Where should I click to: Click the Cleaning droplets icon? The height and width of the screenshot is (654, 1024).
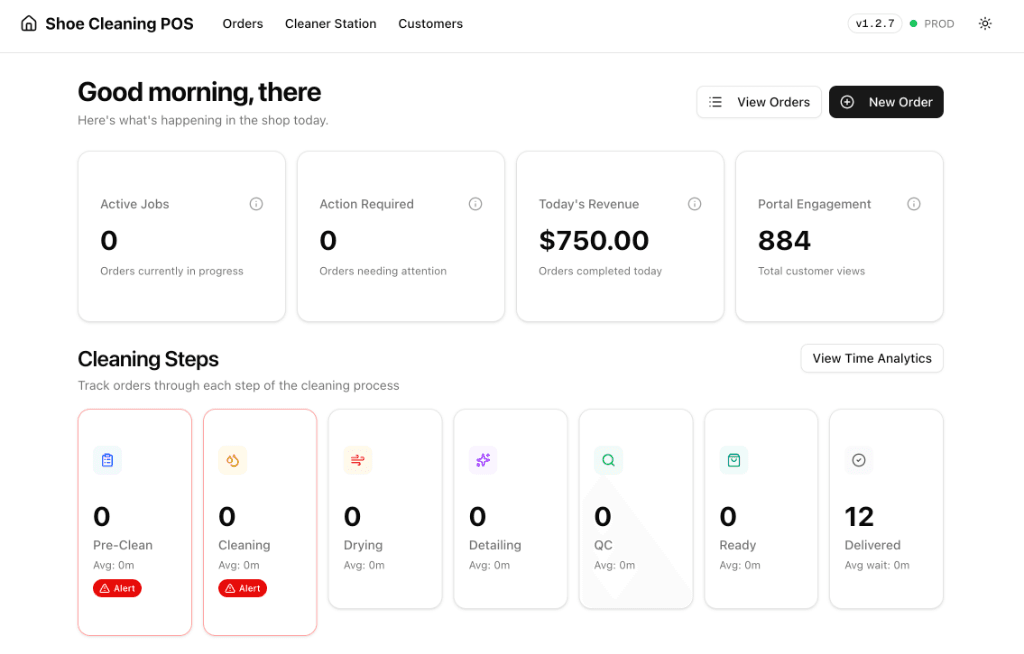pyautogui.click(x=233, y=460)
